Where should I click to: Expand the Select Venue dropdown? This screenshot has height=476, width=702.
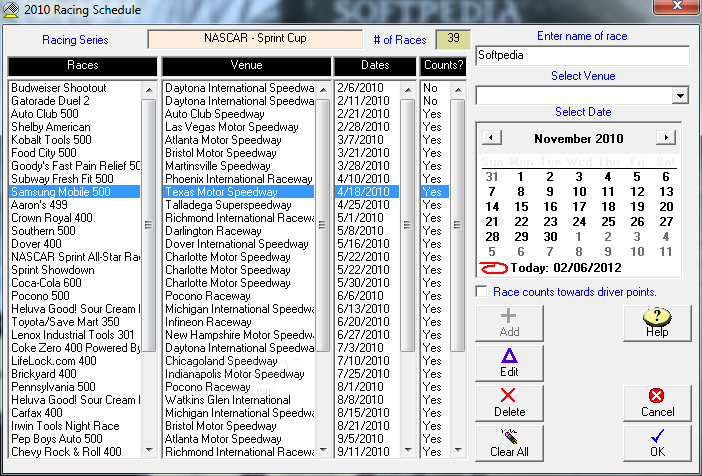(680, 95)
